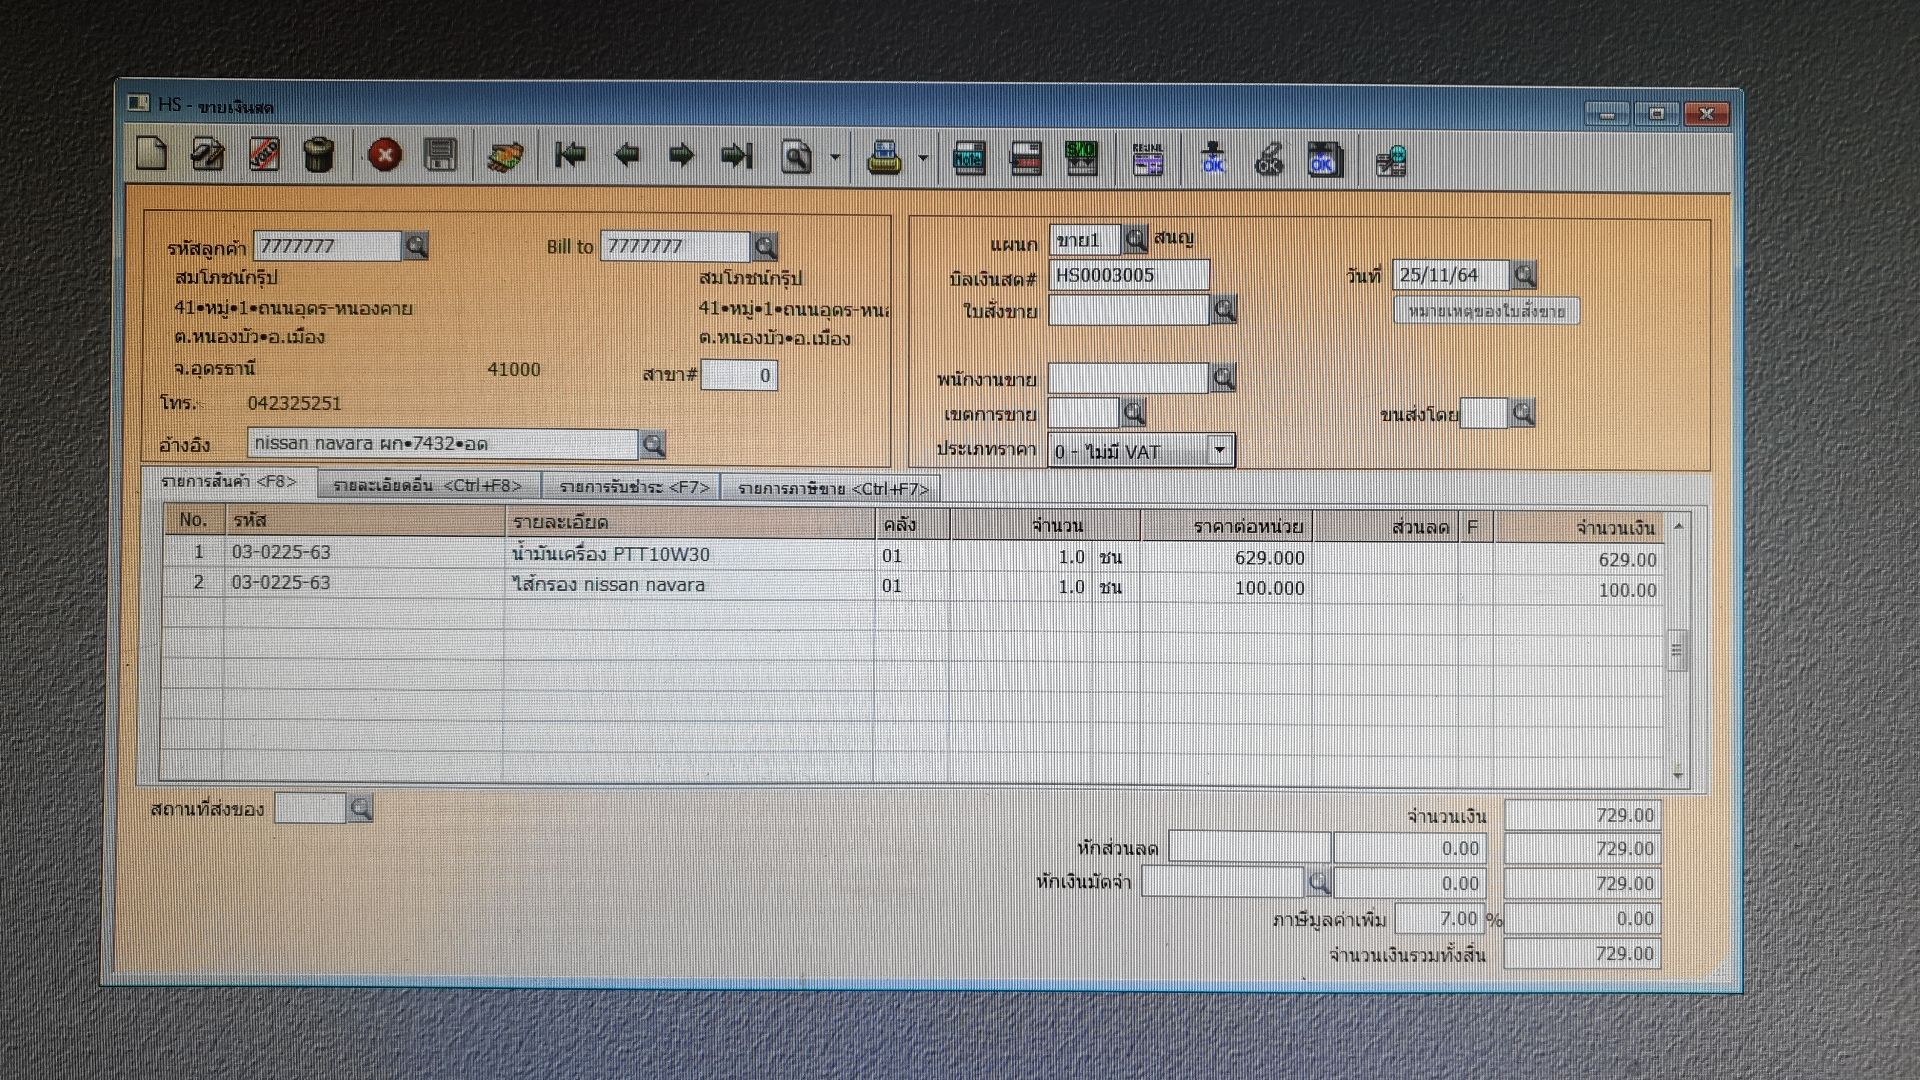Open the dropdown arrow beside the printer
Image resolution: width=1920 pixels, height=1080 pixels.
(923, 158)
